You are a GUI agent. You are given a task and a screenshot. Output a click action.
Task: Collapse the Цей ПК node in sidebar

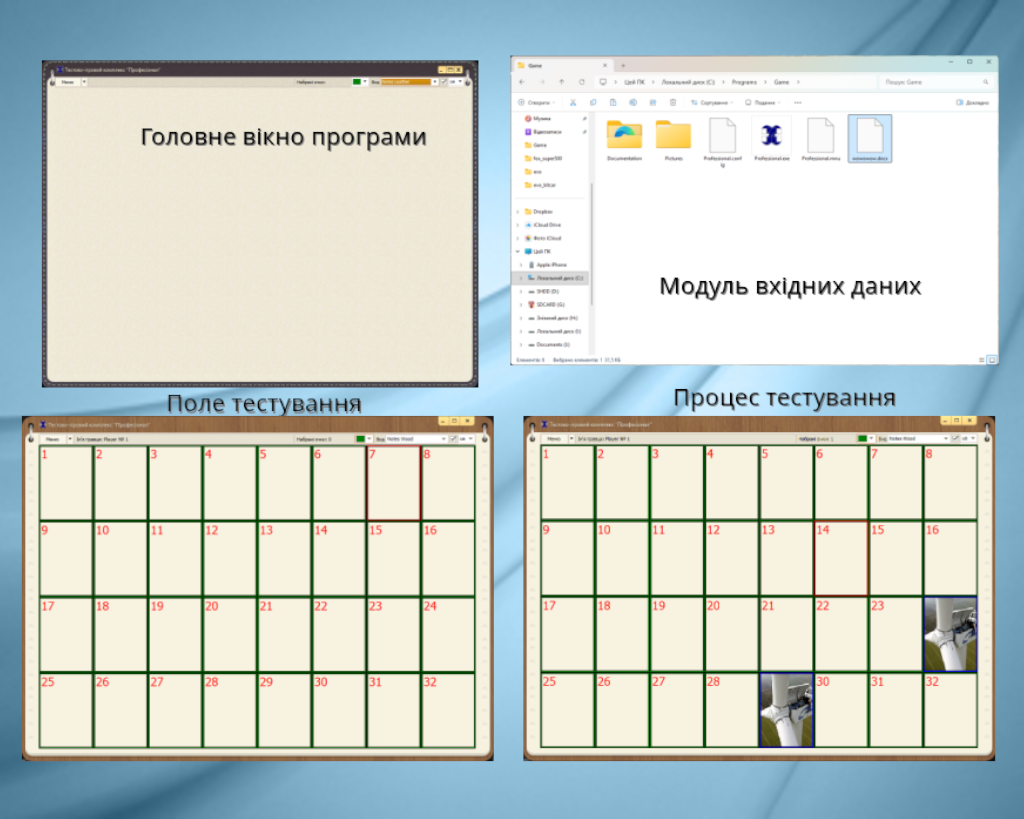[519, 251]
